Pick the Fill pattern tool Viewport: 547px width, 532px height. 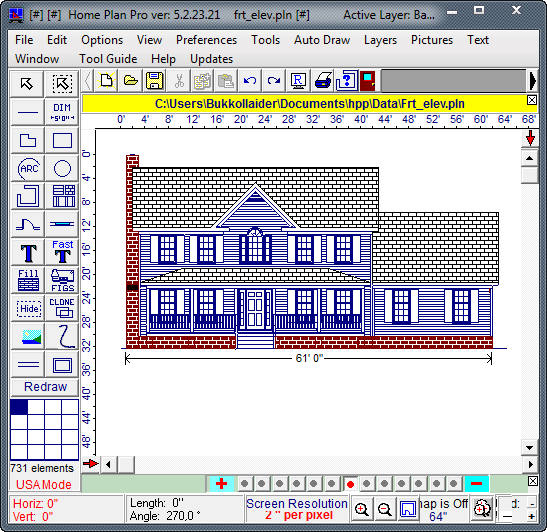coord(28,280)
